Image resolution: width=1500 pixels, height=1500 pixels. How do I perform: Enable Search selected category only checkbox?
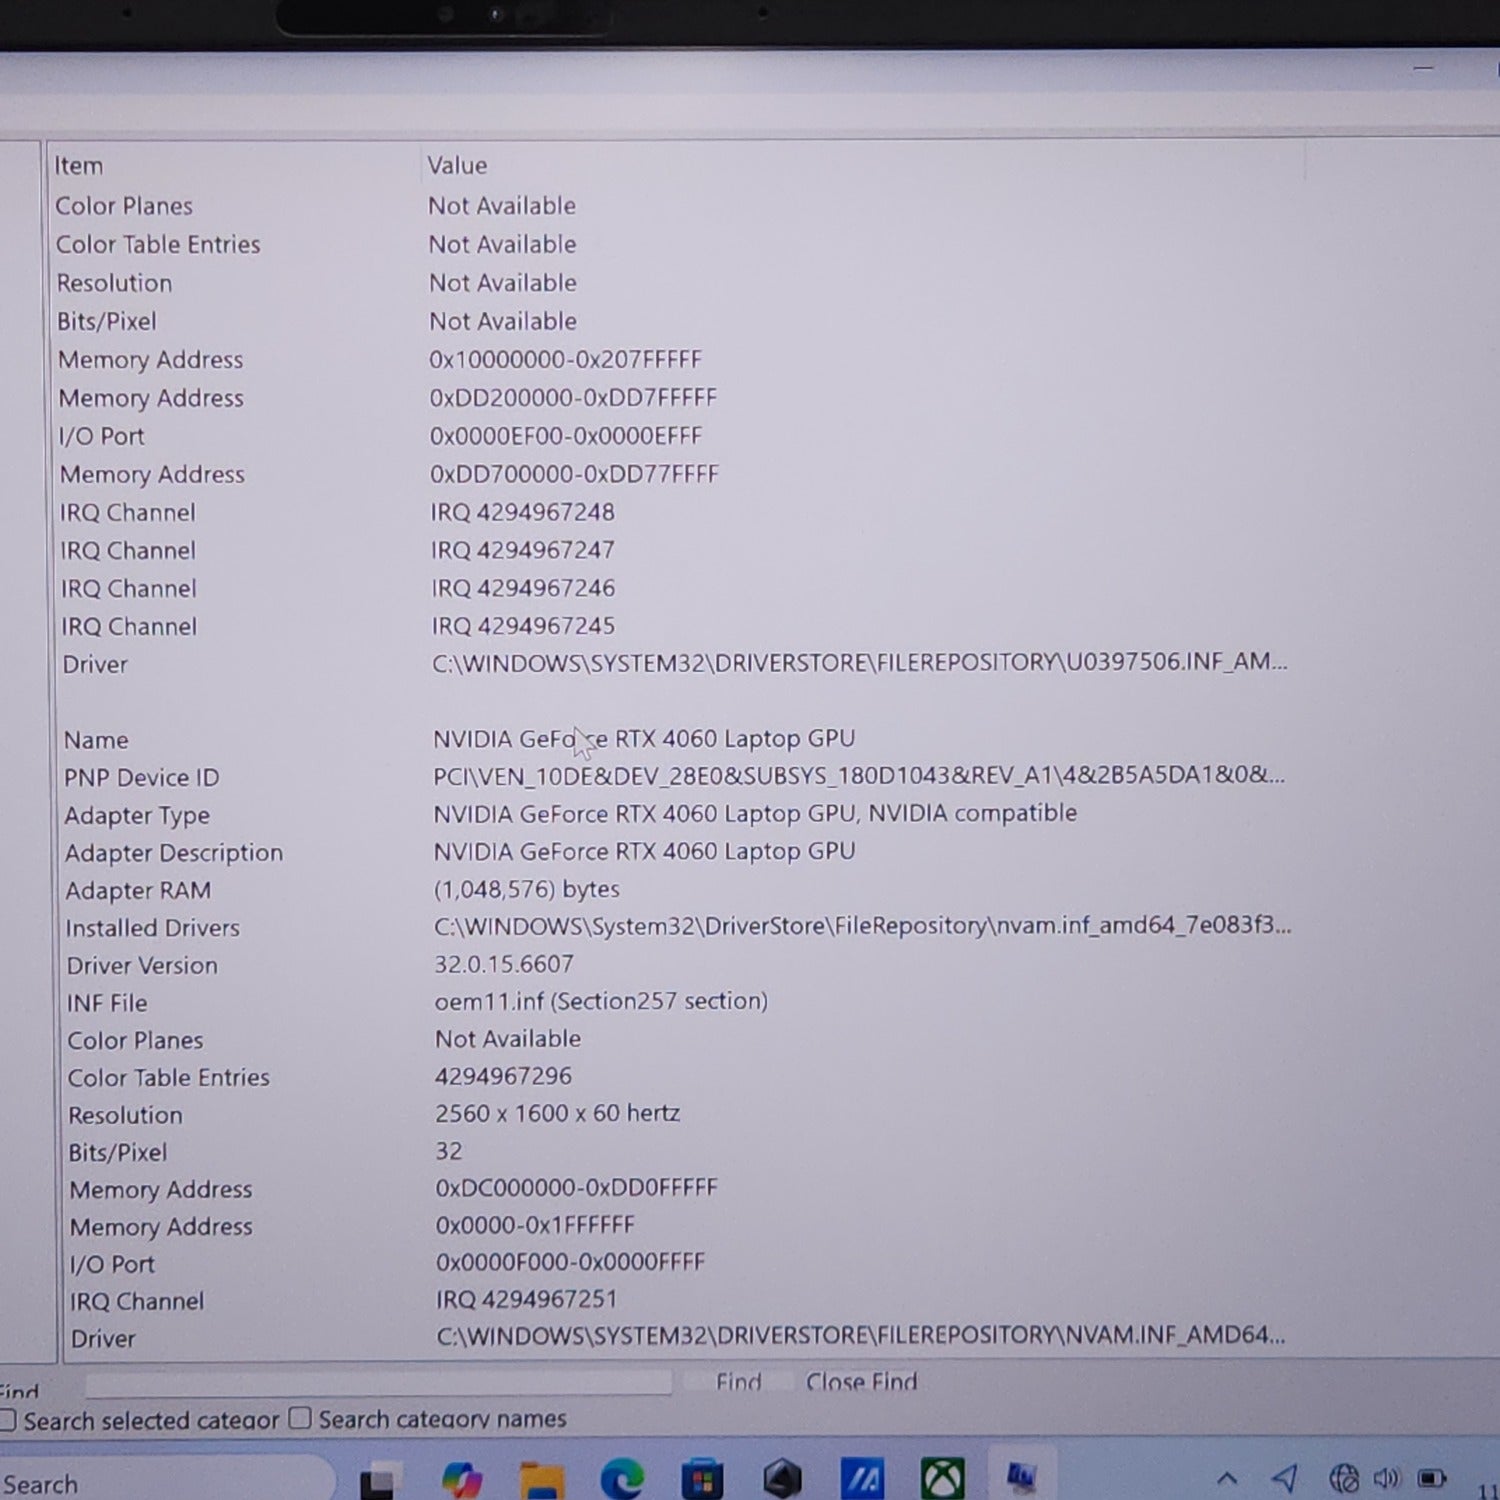point(8,1420)
